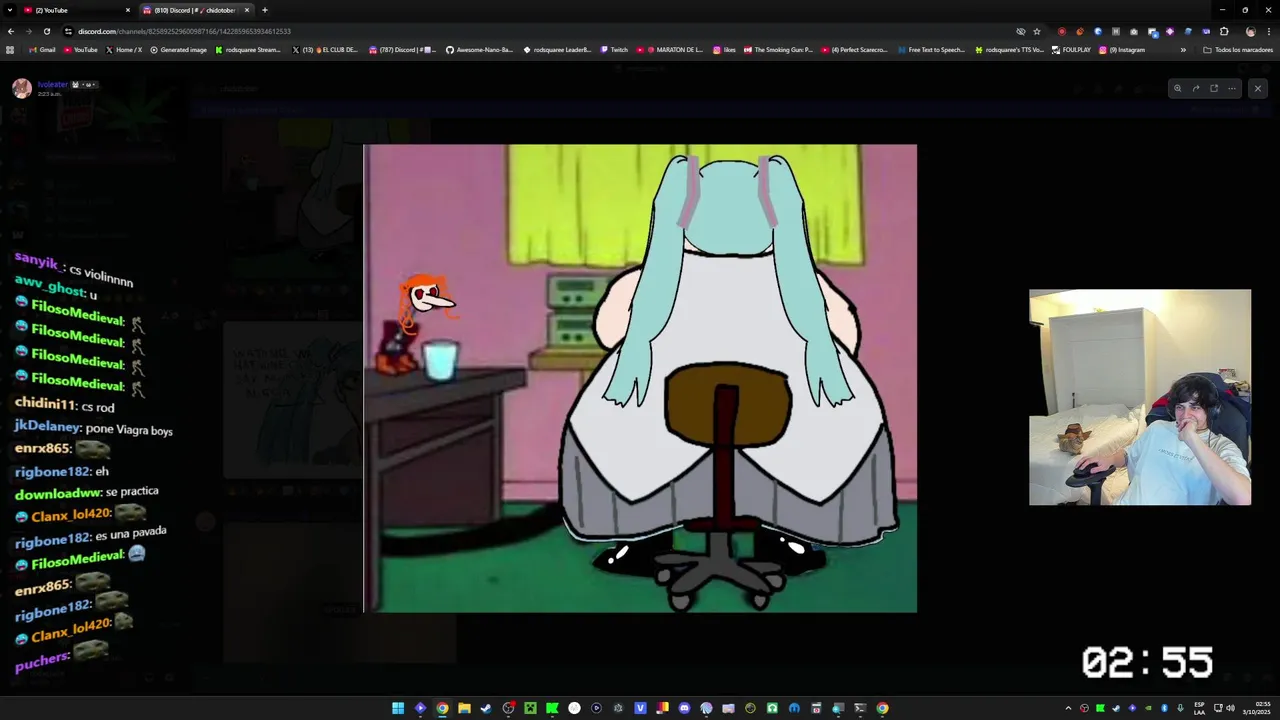This screenshot has width=1280, height=720.
Task: Open the YouTube bookmark
Action: click(81, 49)
